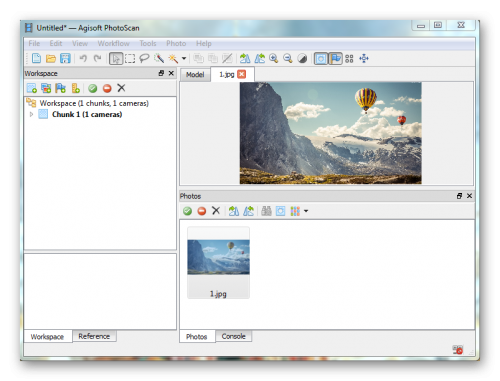Open the Photos view mode dropdown arrow

[306, 211]
